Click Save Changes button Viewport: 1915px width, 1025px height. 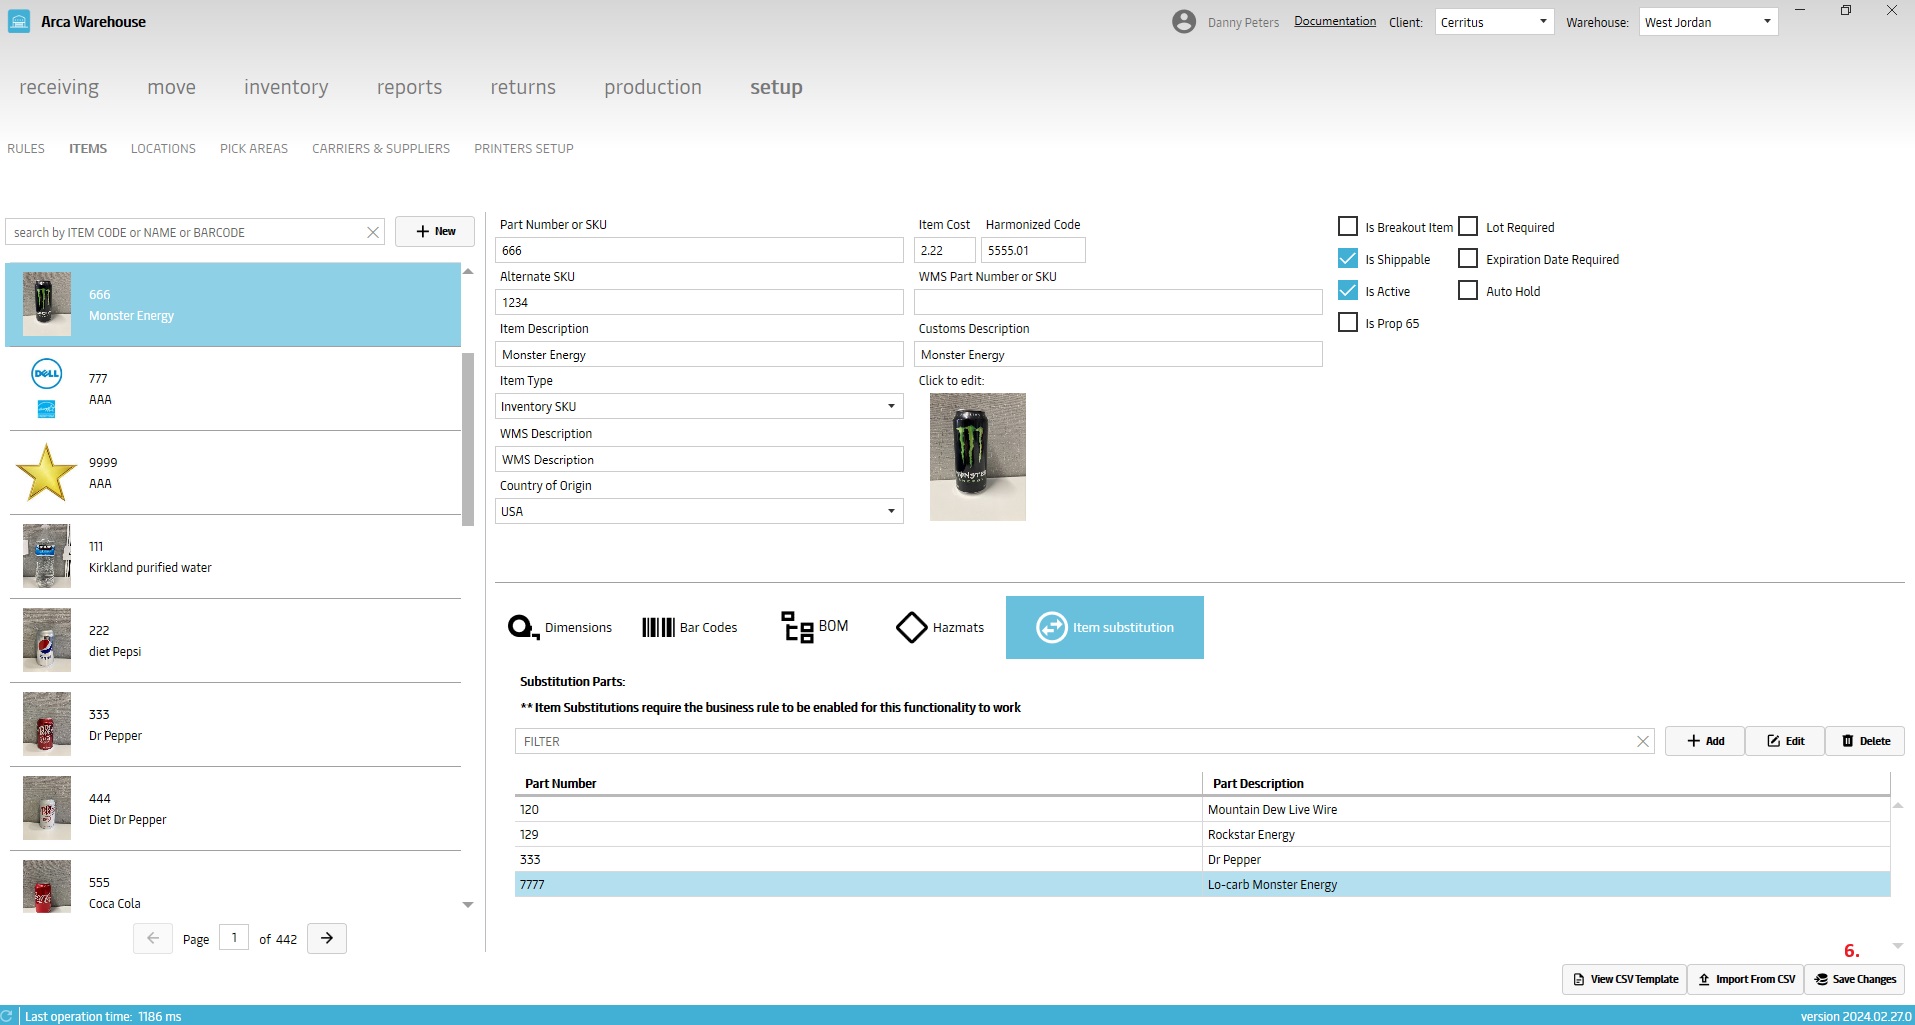(1854, 979)
